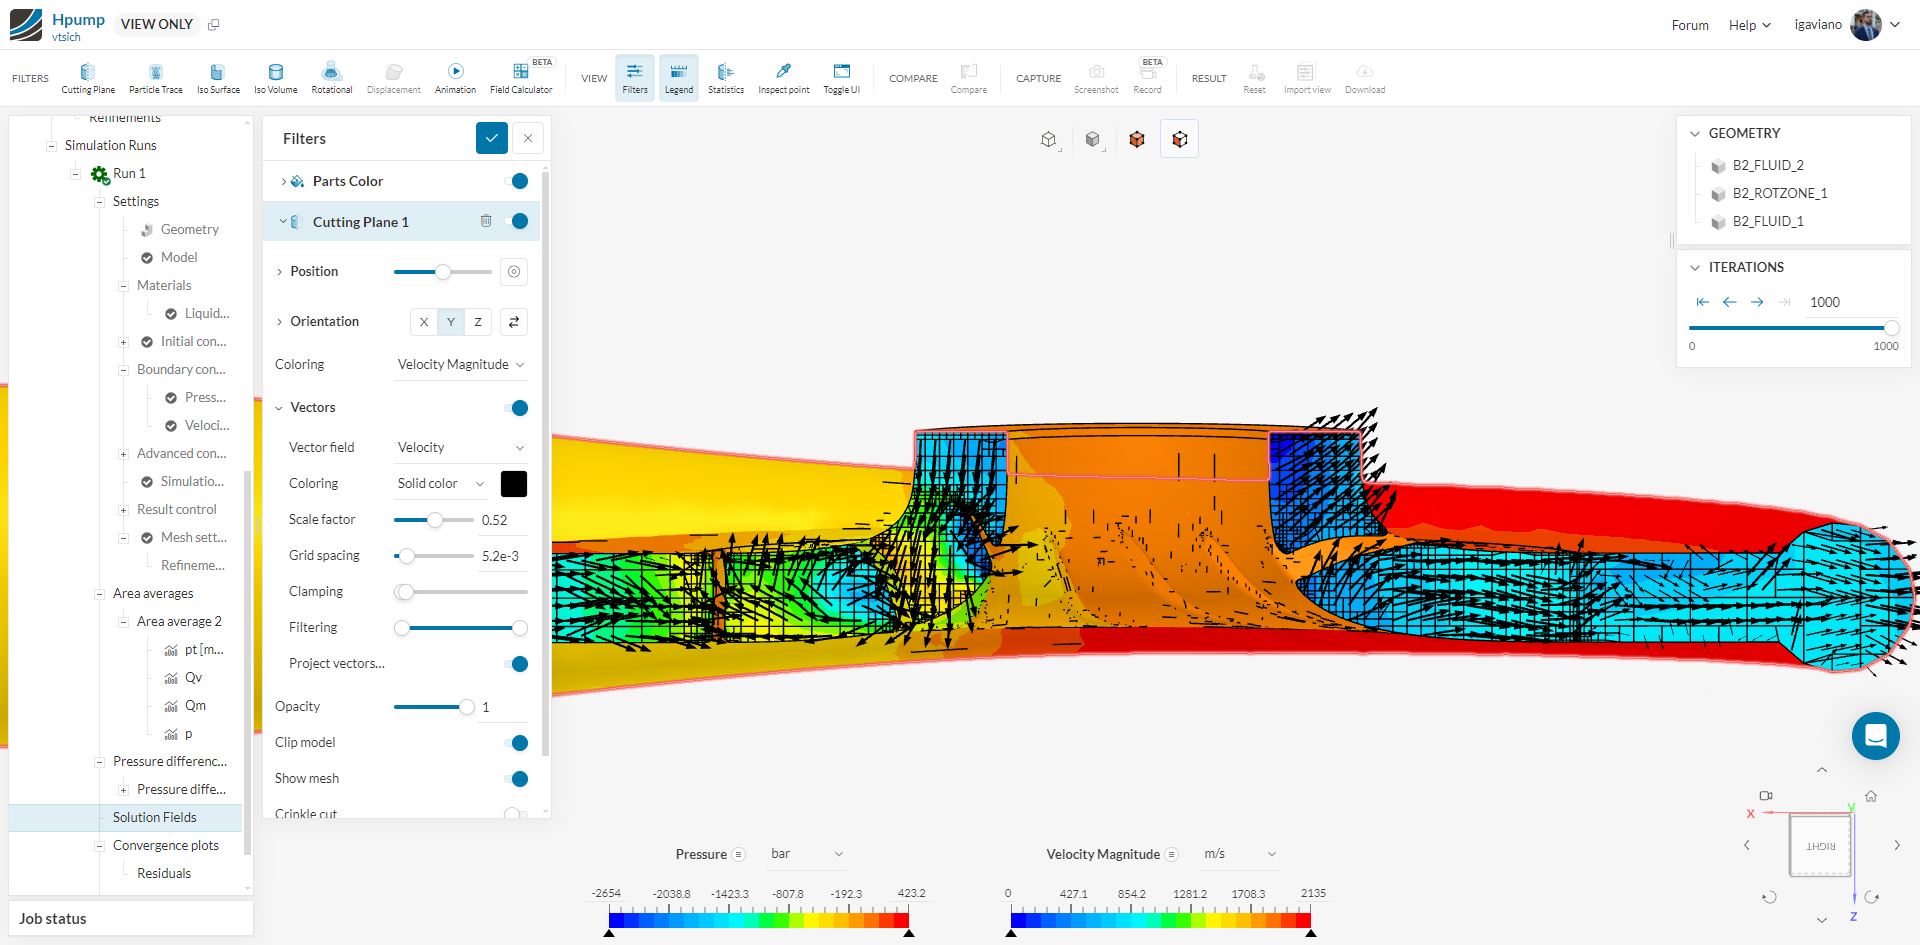Image resolution: width=1920 pixels, height=945 pixels.
Task: Hide the Vectors overlay
Action: [519, 408]
